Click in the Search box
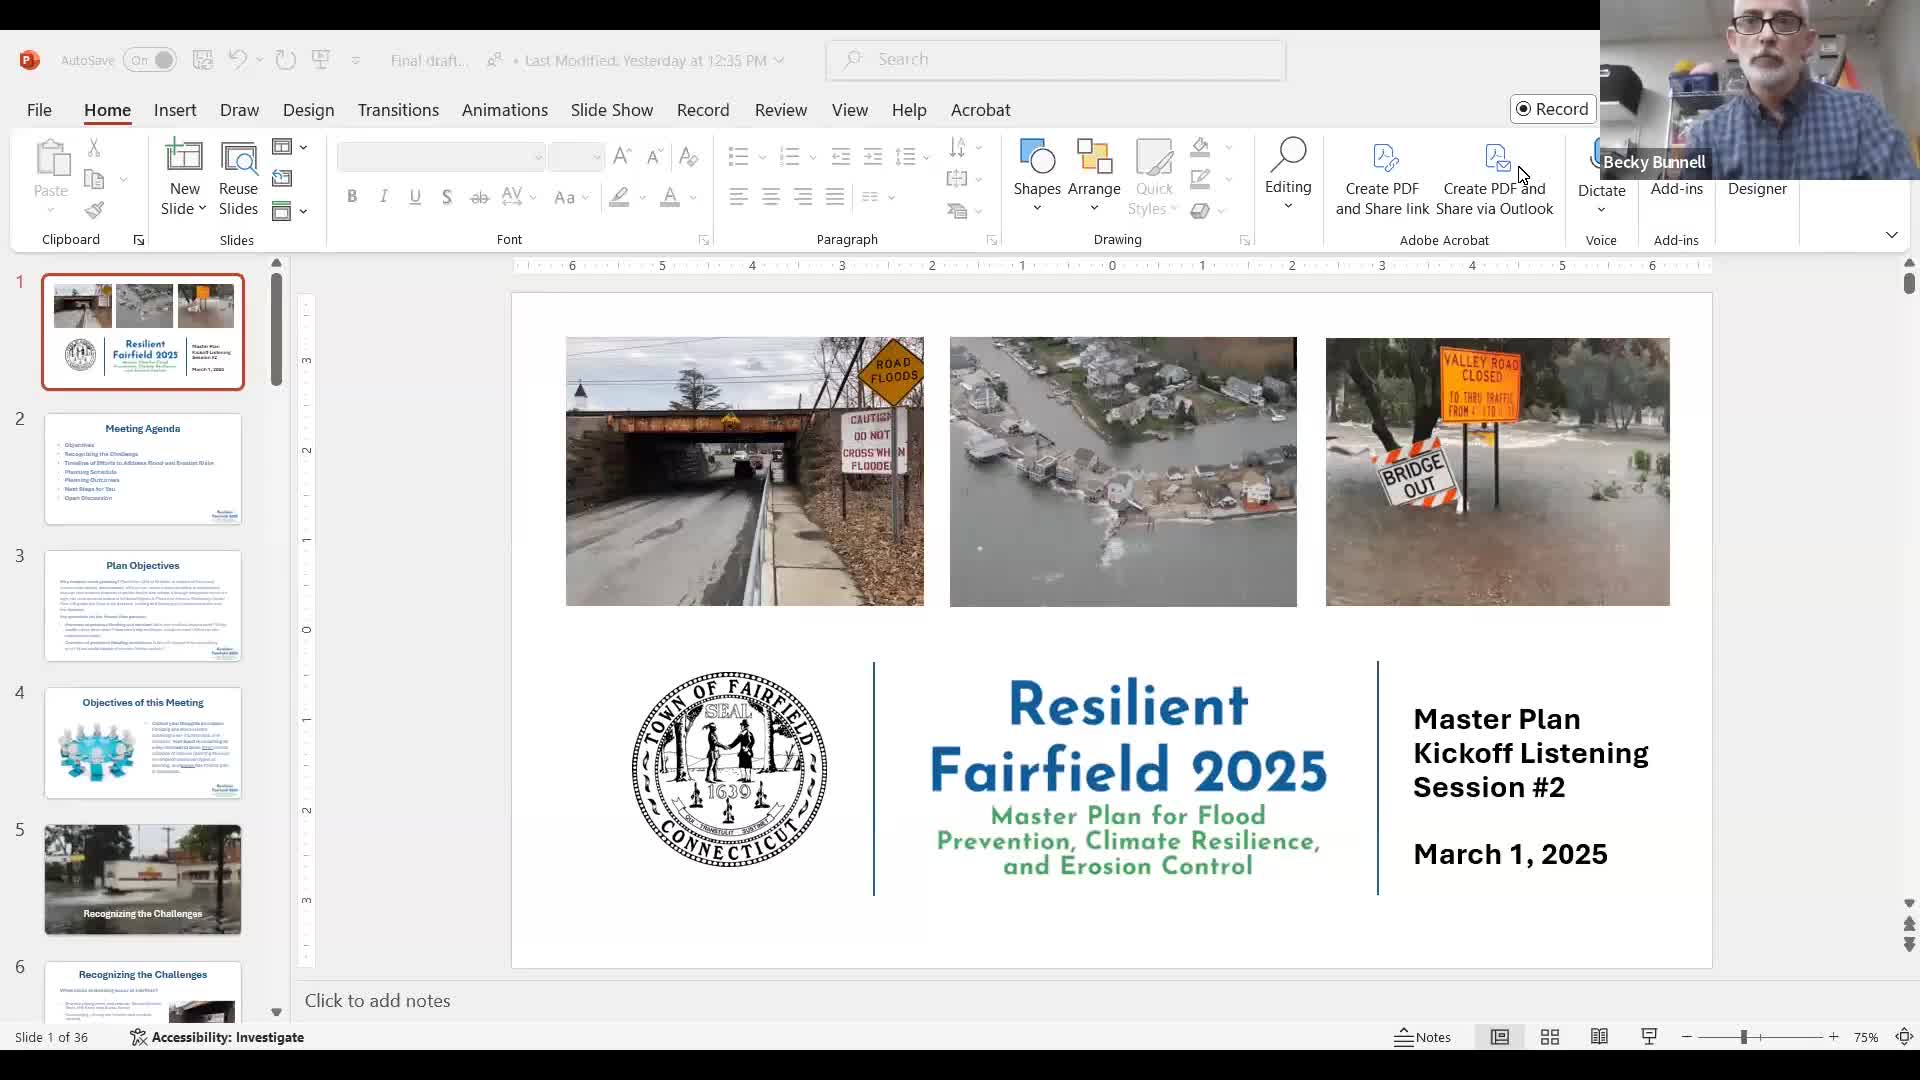 click(x=1056, y=60)
